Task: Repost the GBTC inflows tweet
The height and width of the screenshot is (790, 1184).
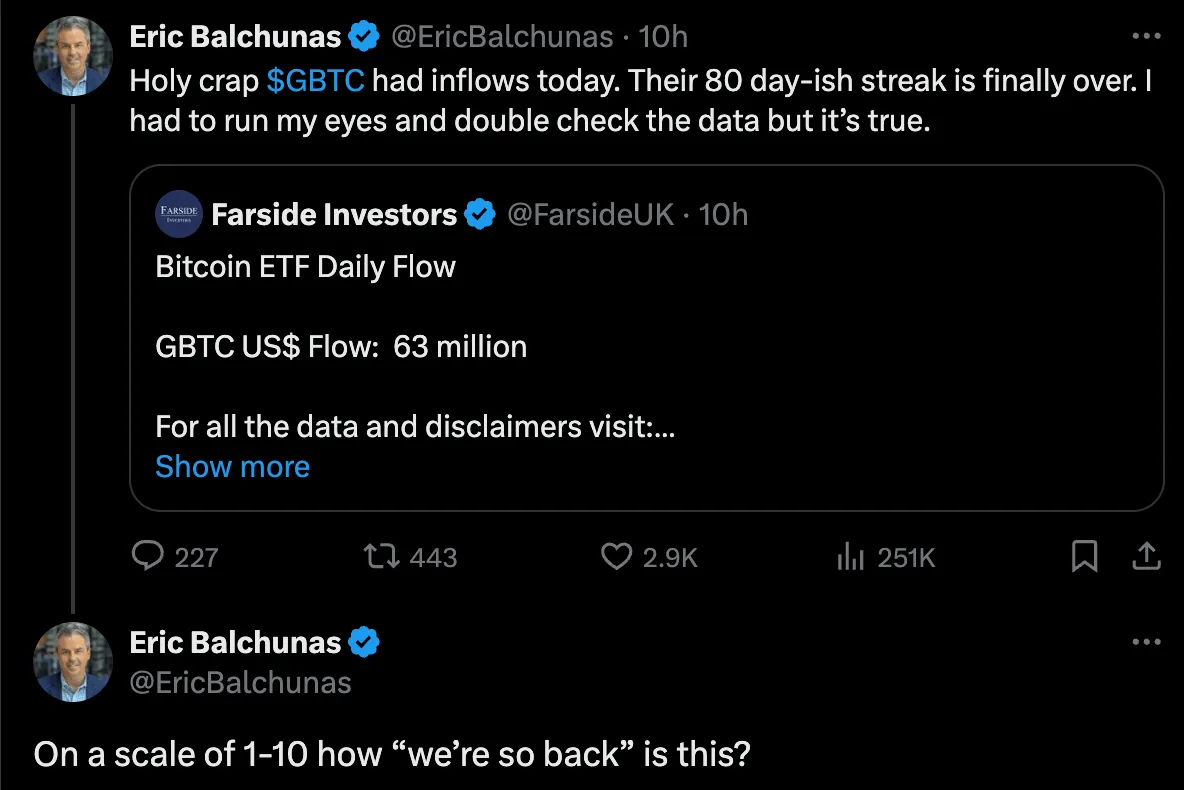Action: (x=378, y=556)
